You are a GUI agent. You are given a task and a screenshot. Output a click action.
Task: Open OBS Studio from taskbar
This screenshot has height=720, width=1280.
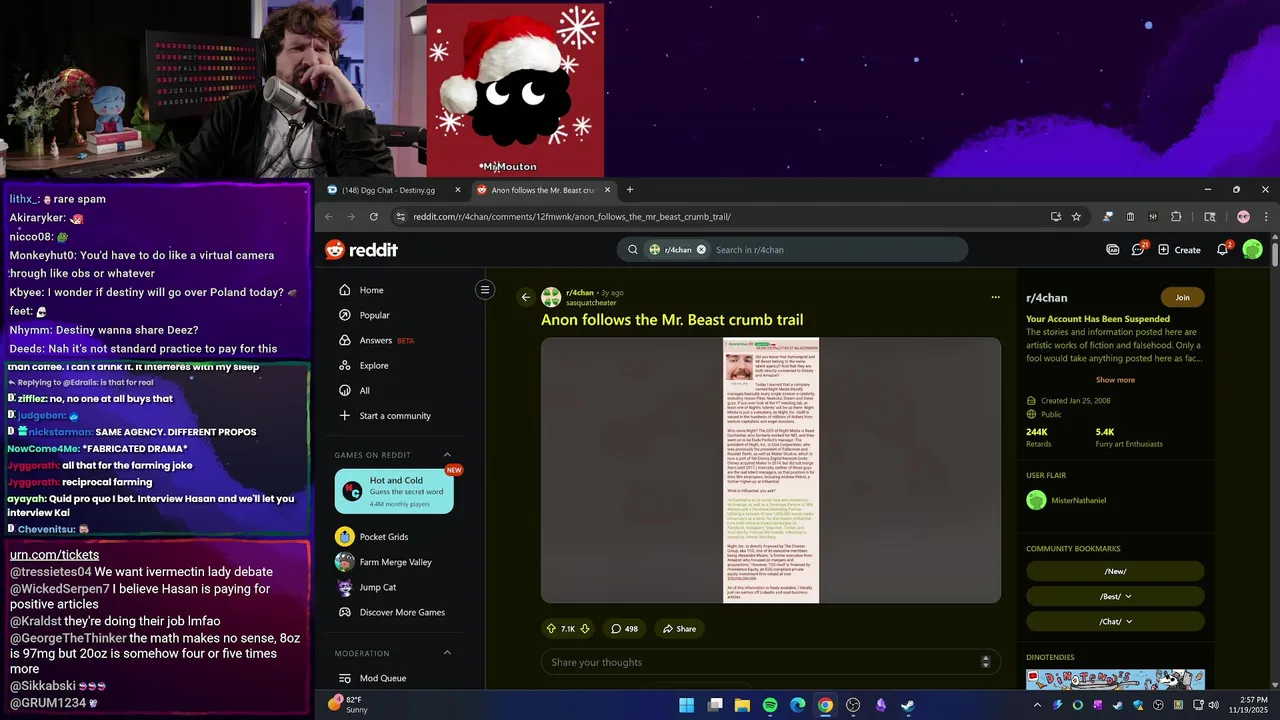853,705
